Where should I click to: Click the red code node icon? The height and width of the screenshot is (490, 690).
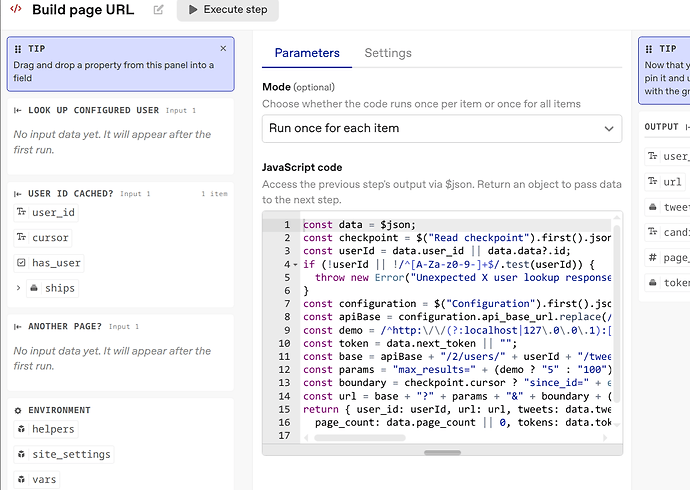coord(16,9)
